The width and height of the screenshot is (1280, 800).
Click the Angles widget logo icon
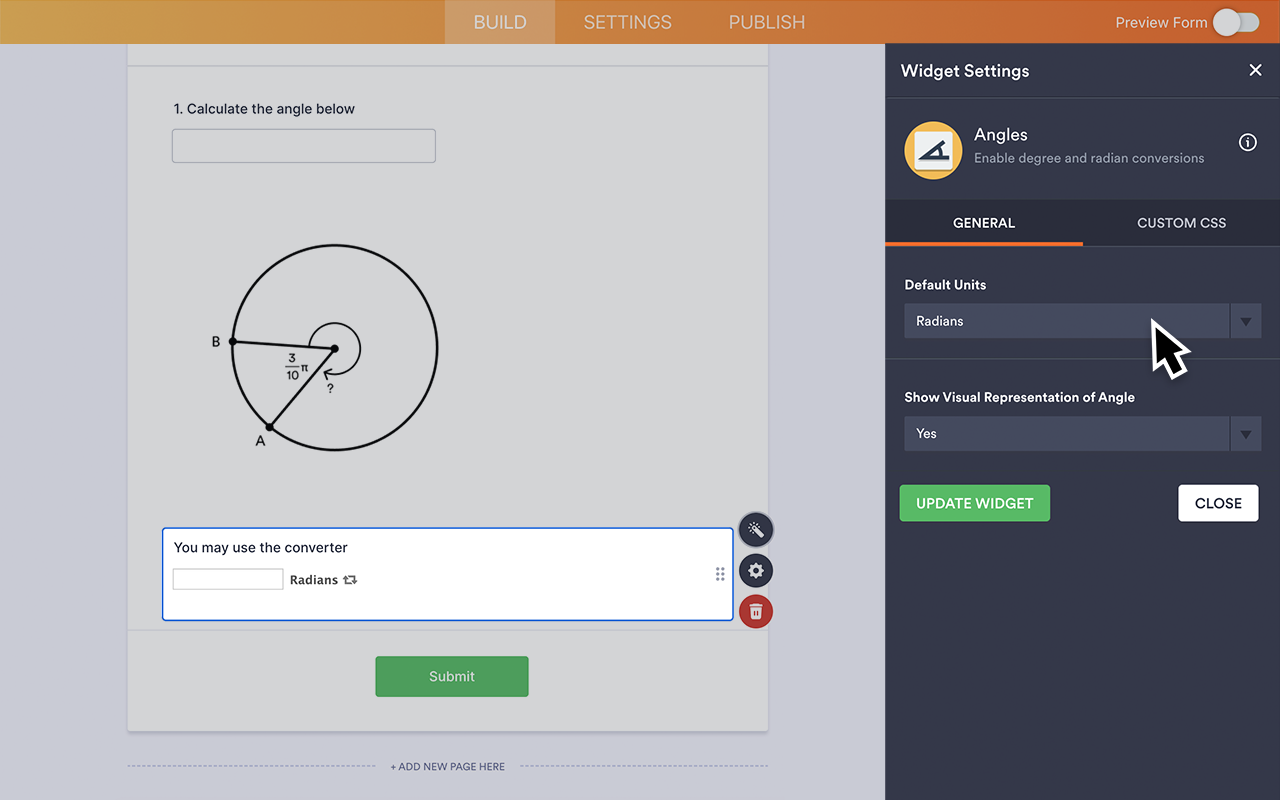pyautogui.click(x=932, y=150)
